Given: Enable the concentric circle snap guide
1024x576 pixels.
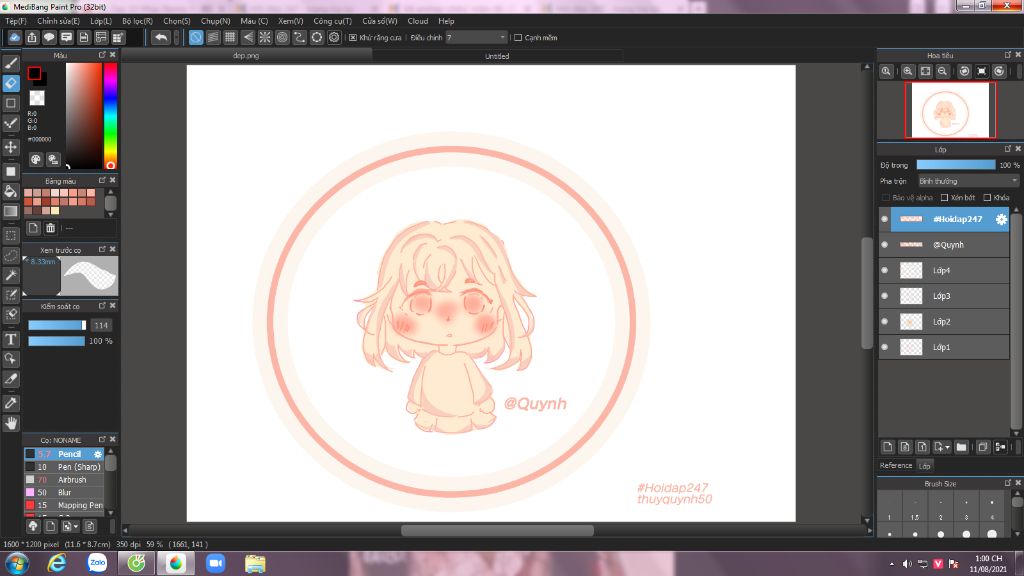Looking at the screenshot, I should (282, 37).
